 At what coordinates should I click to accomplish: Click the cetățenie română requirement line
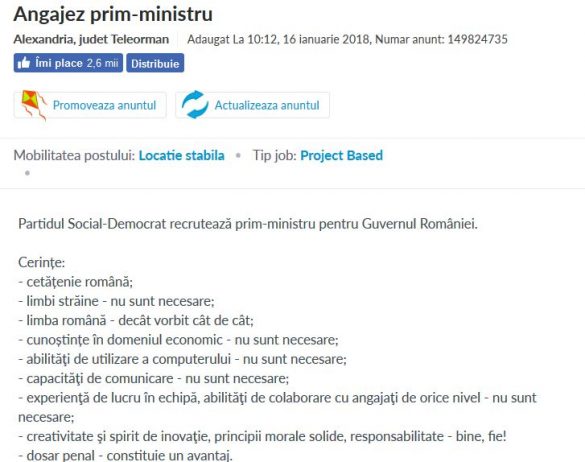(x=75, y=282)
